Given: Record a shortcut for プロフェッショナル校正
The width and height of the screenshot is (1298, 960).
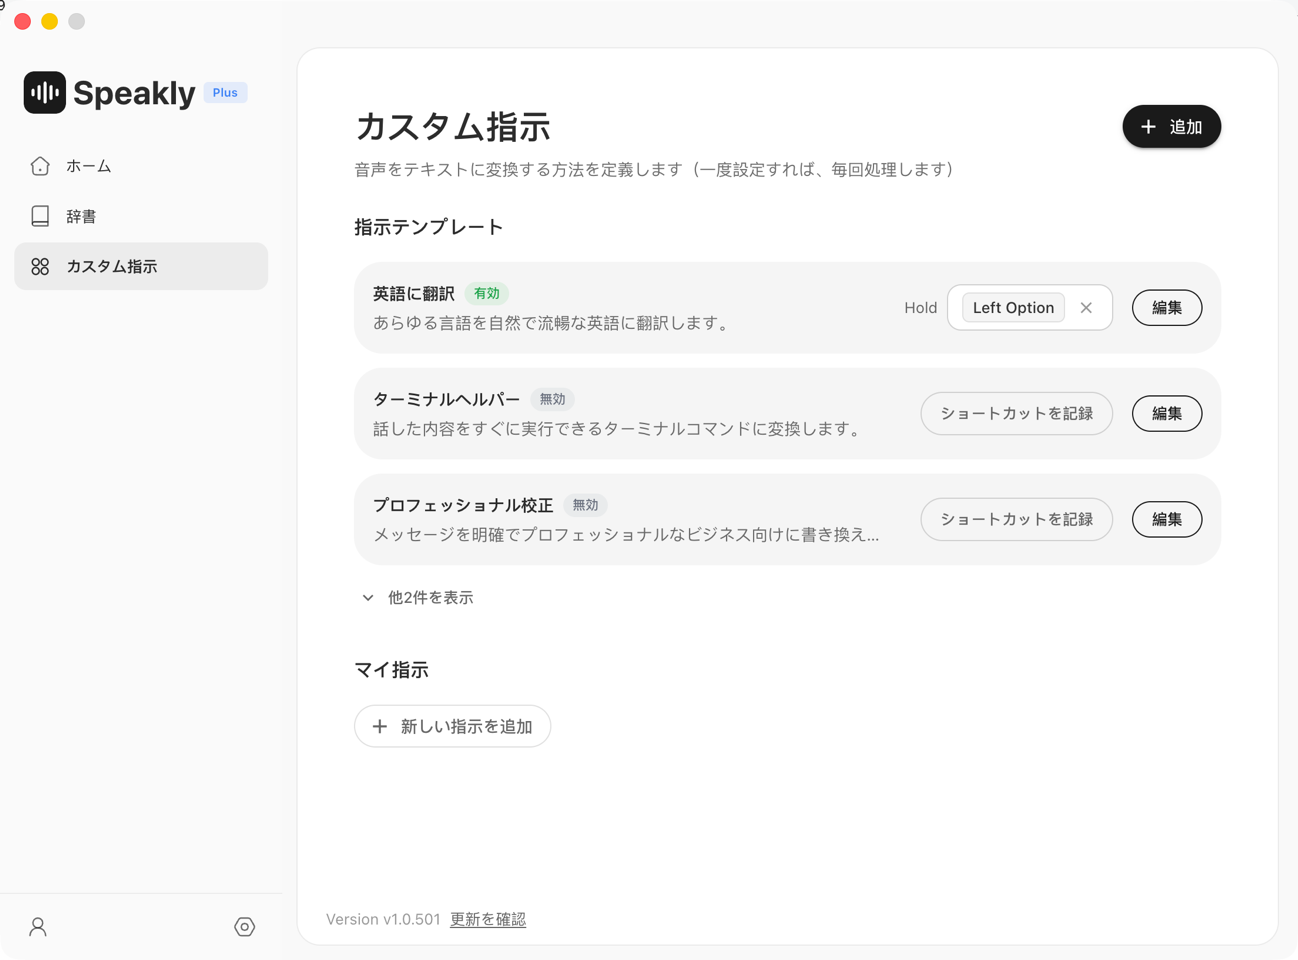Looking at the screenshot, I should pyautogui.click(x=1016, y=520).
